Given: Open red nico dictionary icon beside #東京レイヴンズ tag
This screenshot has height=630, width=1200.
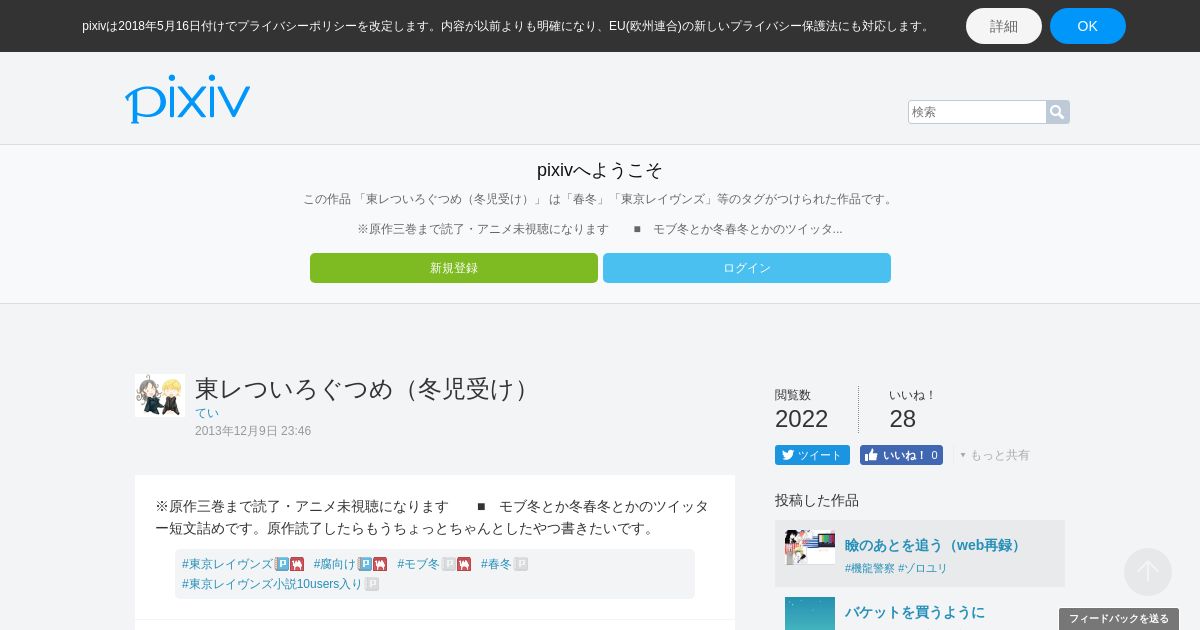Looking at the screenshot, I should [297, 564].
